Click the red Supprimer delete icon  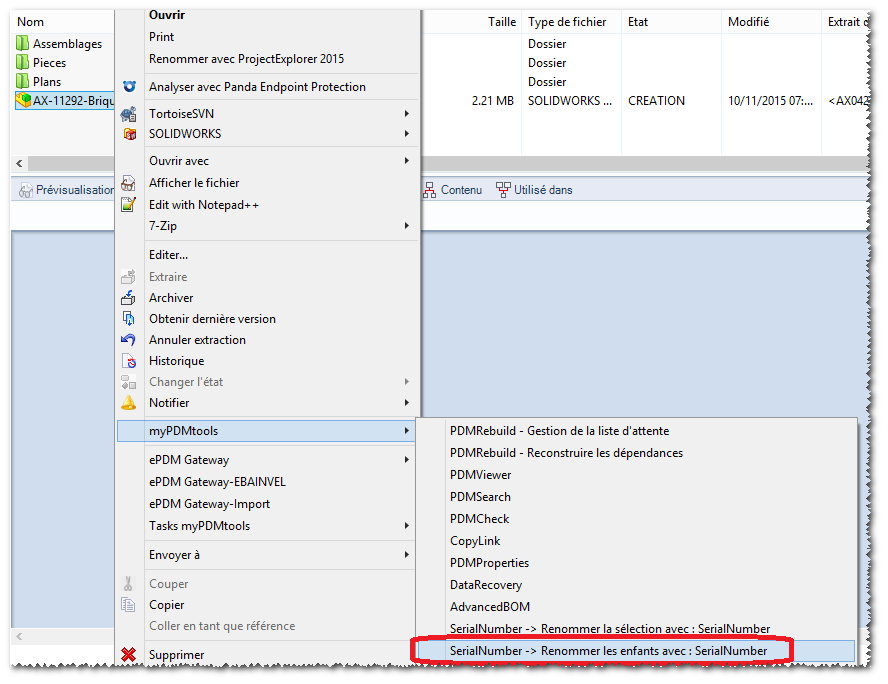point(128,655)
